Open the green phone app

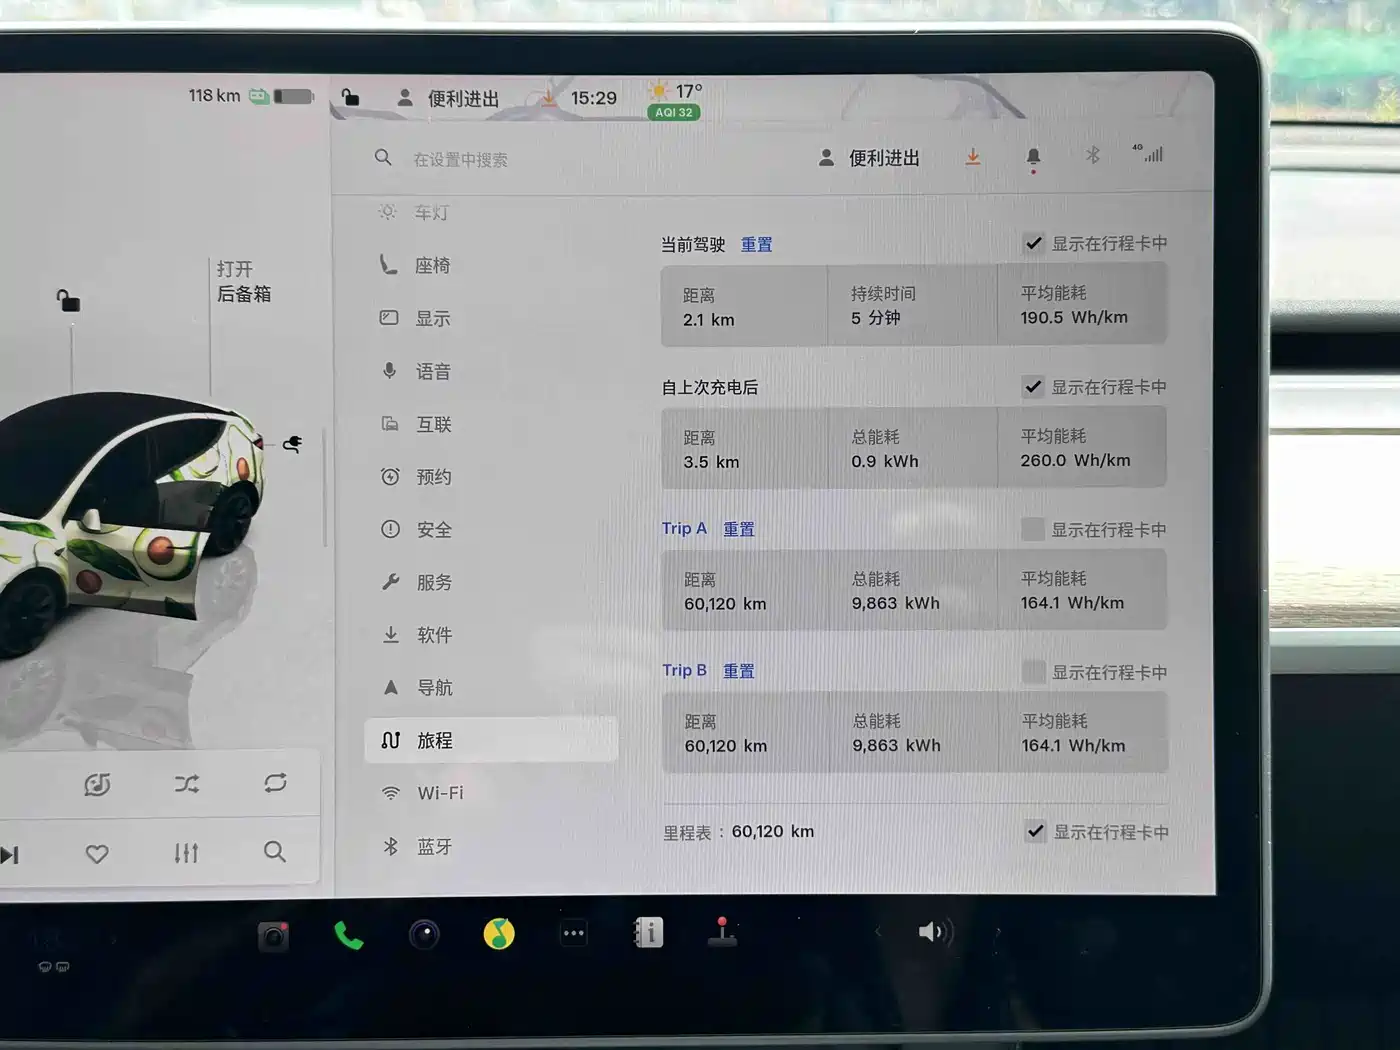coord(348,936)
